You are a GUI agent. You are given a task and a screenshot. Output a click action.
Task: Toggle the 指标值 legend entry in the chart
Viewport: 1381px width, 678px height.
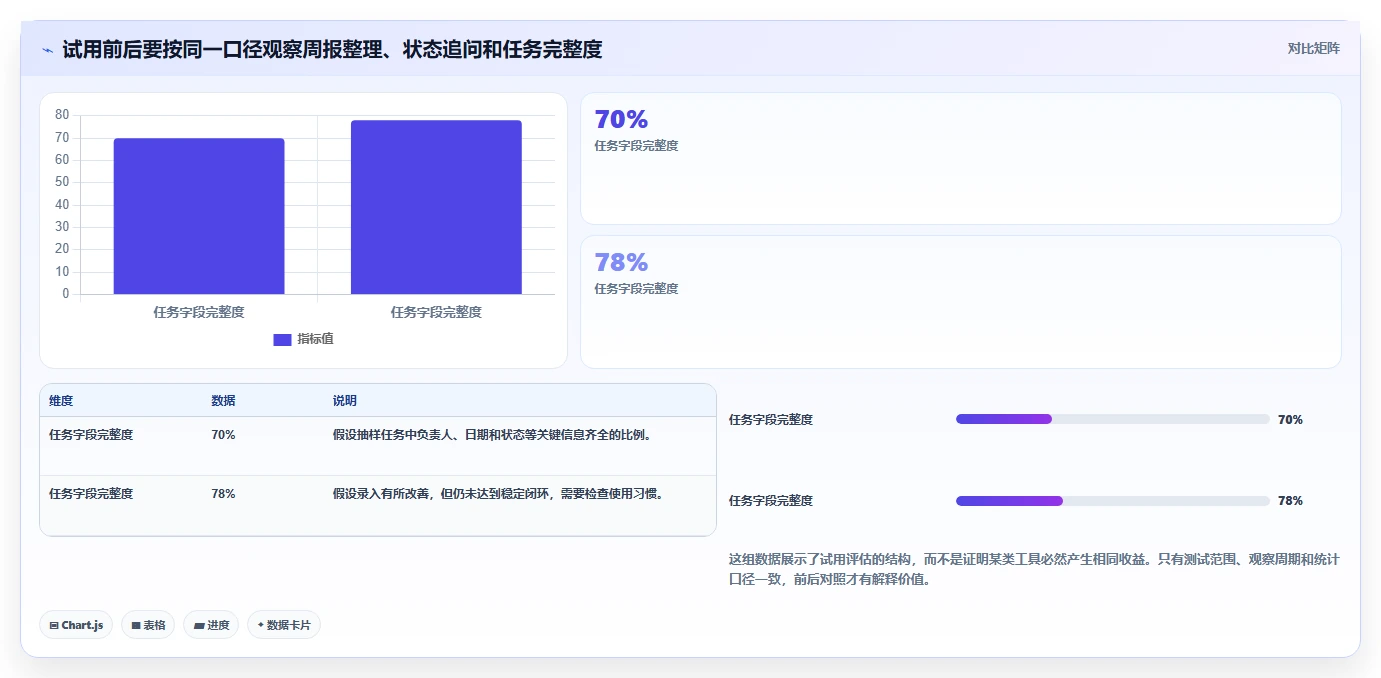304,339
